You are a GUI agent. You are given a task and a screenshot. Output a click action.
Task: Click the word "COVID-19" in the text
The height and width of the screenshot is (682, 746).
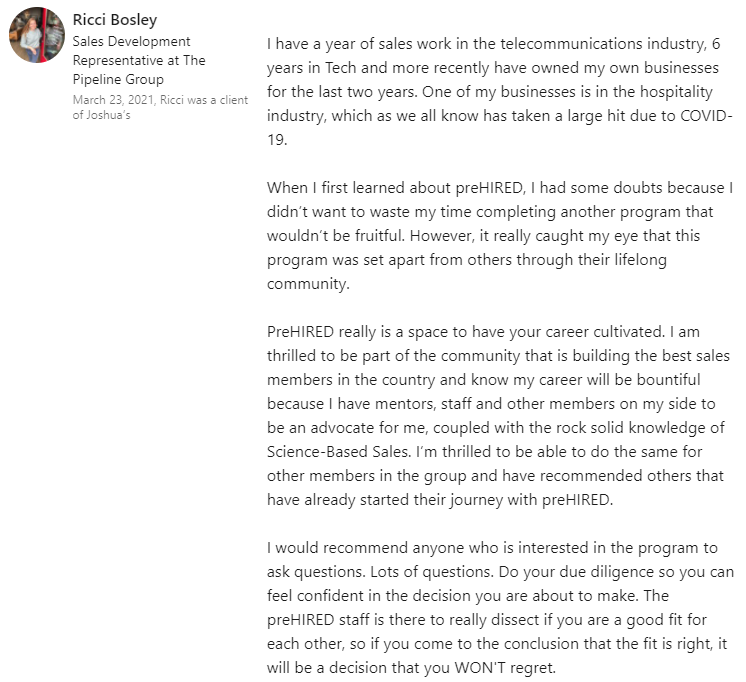(x=702, y=117)
